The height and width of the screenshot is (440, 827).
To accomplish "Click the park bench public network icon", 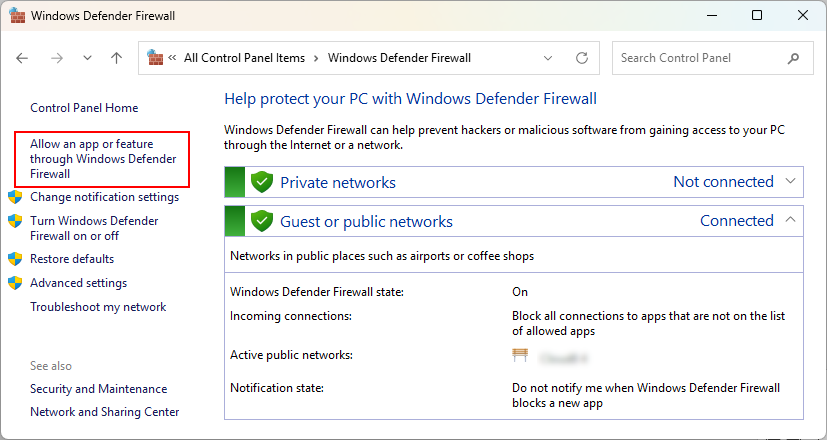I will (520, 355).
